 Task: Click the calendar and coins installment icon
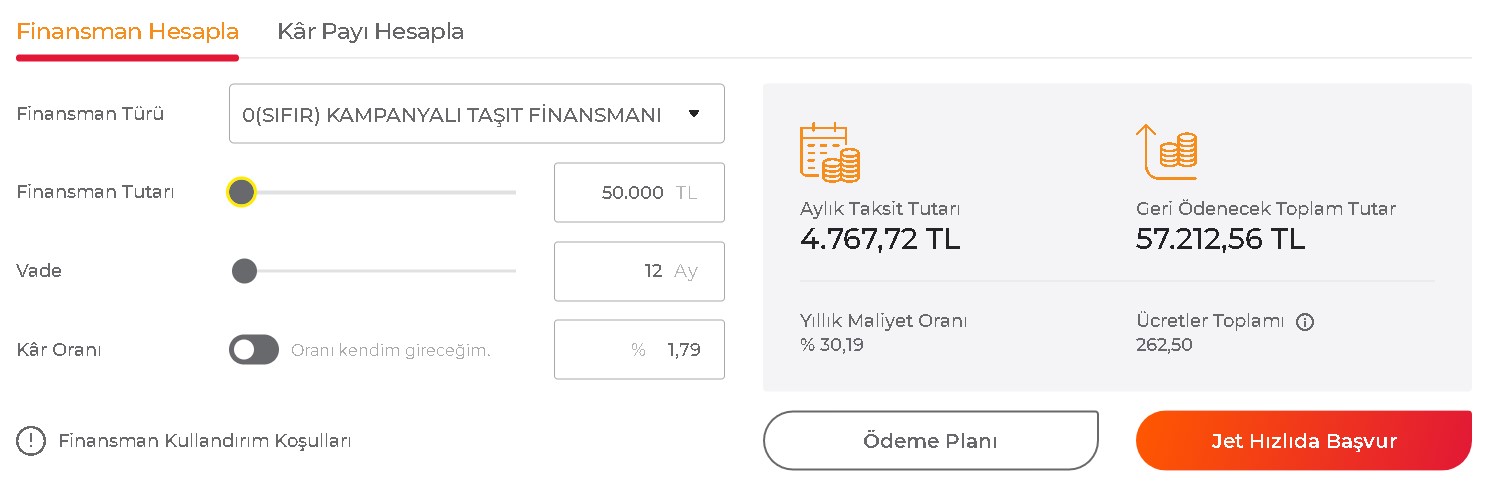coord(829,152)
